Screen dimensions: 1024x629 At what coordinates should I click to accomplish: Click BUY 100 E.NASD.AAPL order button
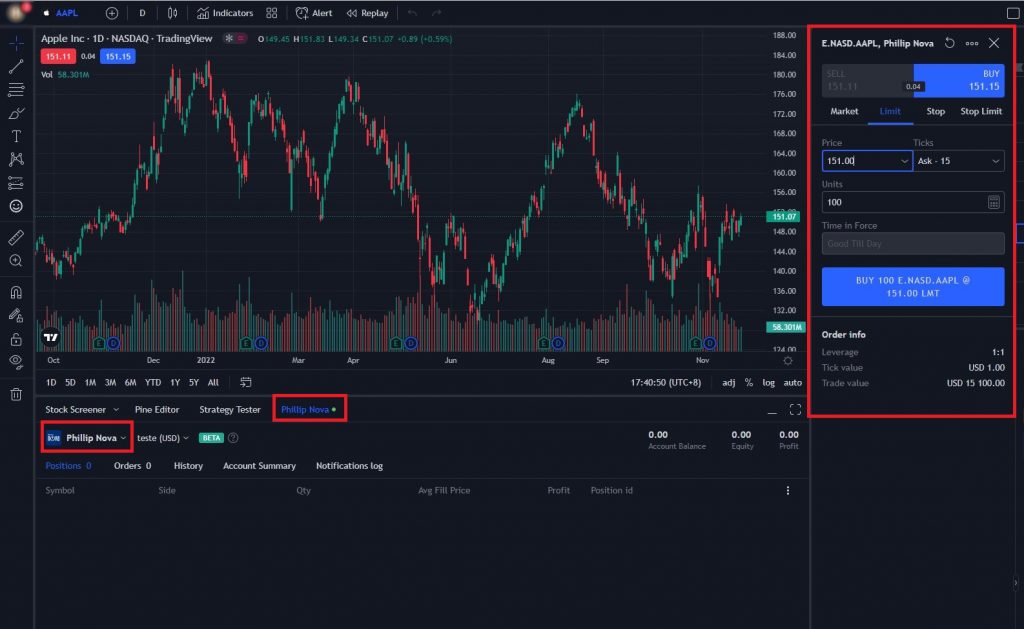(912, 287)
